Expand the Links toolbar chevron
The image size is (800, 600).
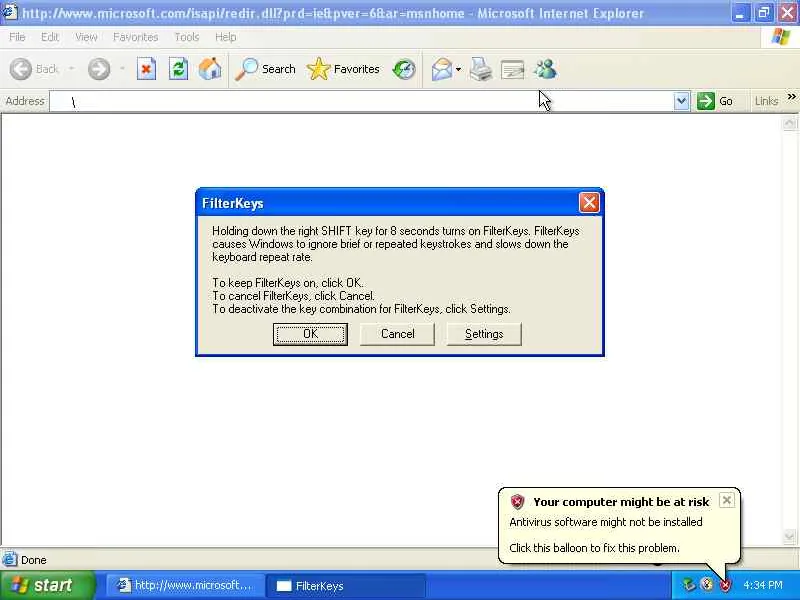tap(791, 96)
